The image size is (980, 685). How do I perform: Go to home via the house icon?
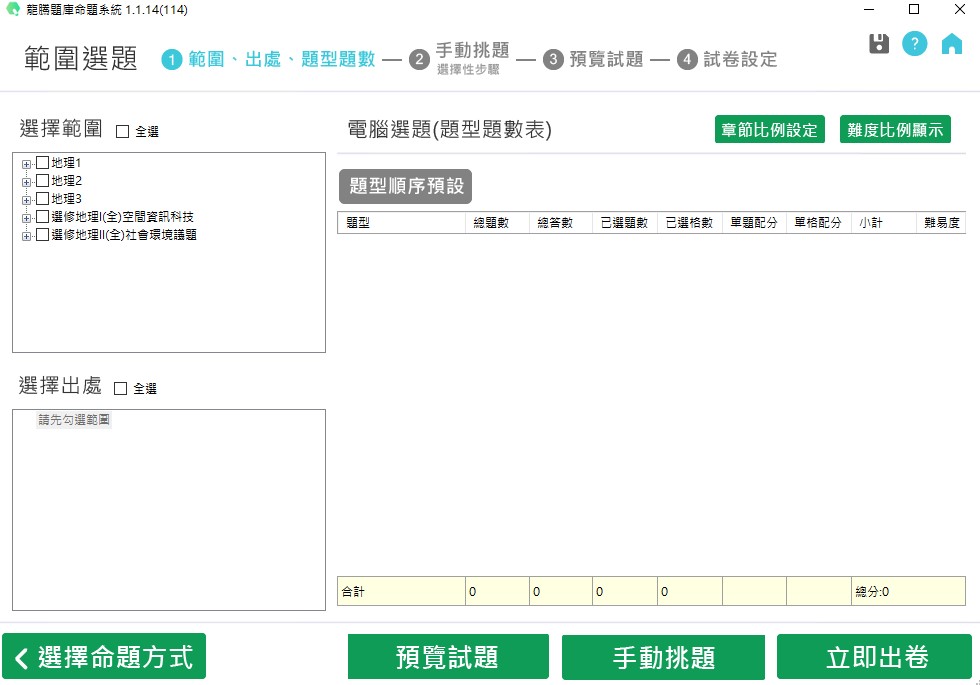[x=951, y=44]
